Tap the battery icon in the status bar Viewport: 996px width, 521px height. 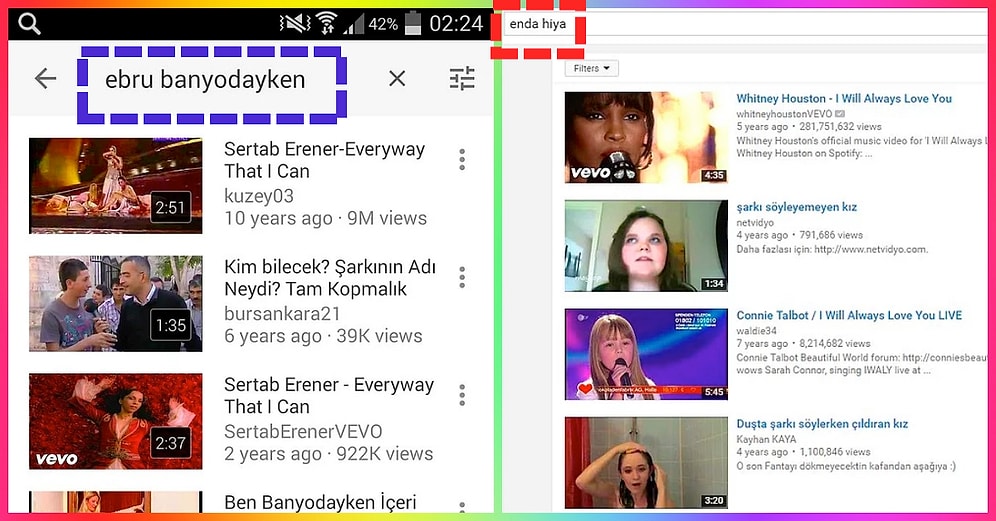(414, 24)
